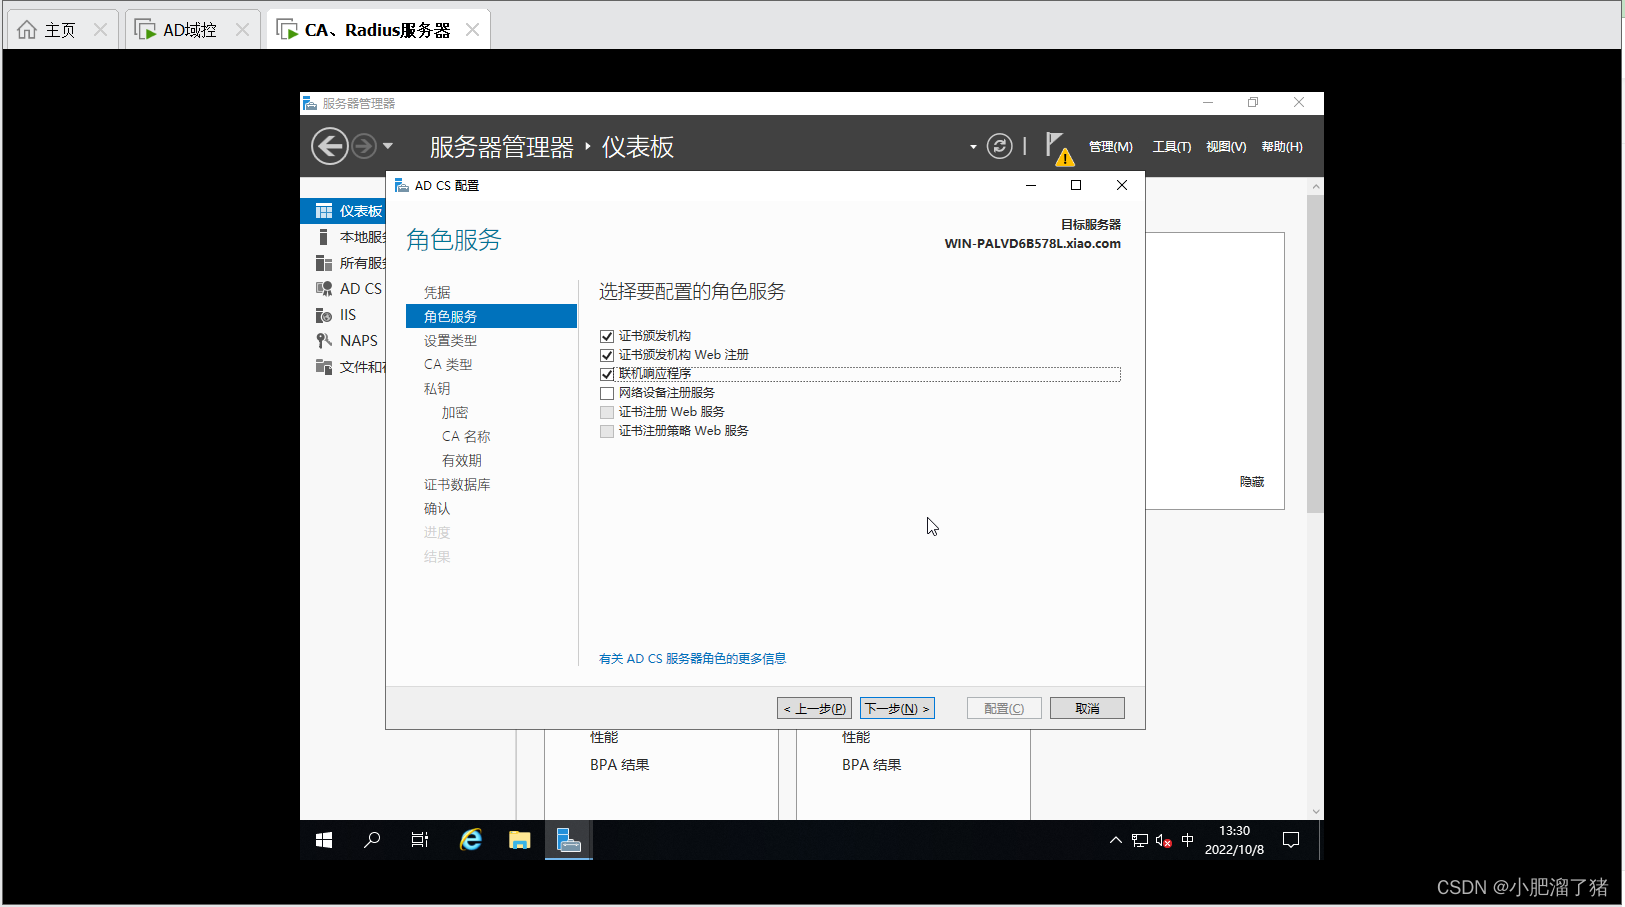
Task: Click the forward arrow in Server Manager
Action: (x=364, y=147)
